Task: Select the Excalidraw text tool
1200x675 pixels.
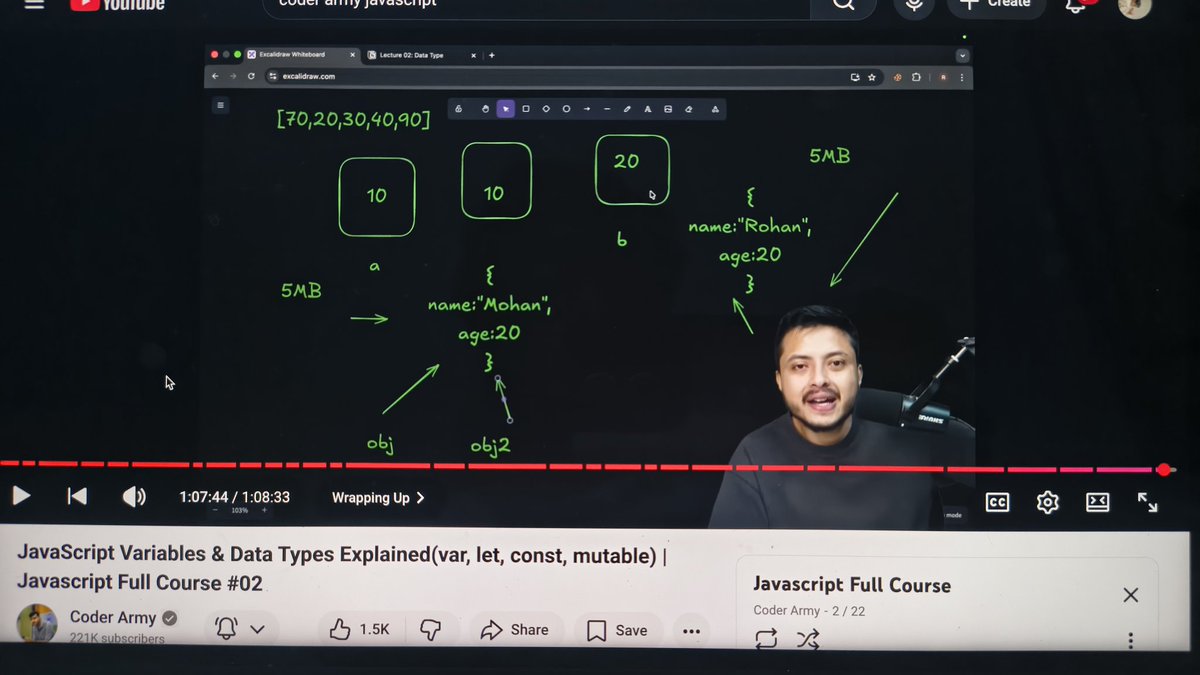Action: point(648,109)
